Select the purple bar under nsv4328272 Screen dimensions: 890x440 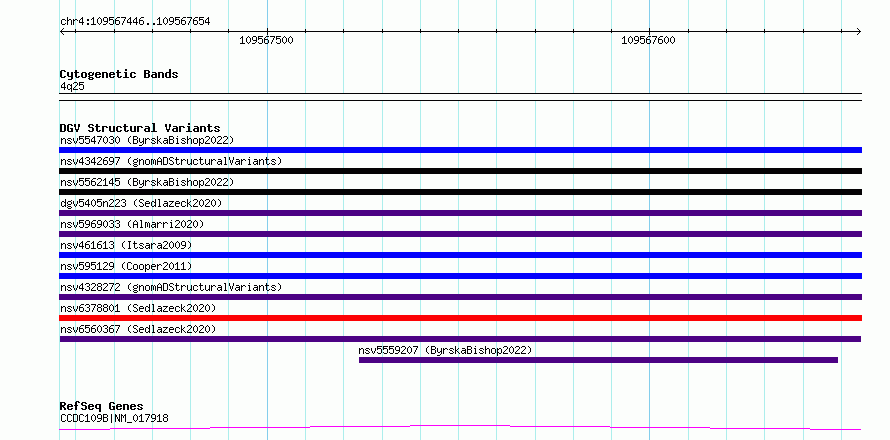click(460, 297)
